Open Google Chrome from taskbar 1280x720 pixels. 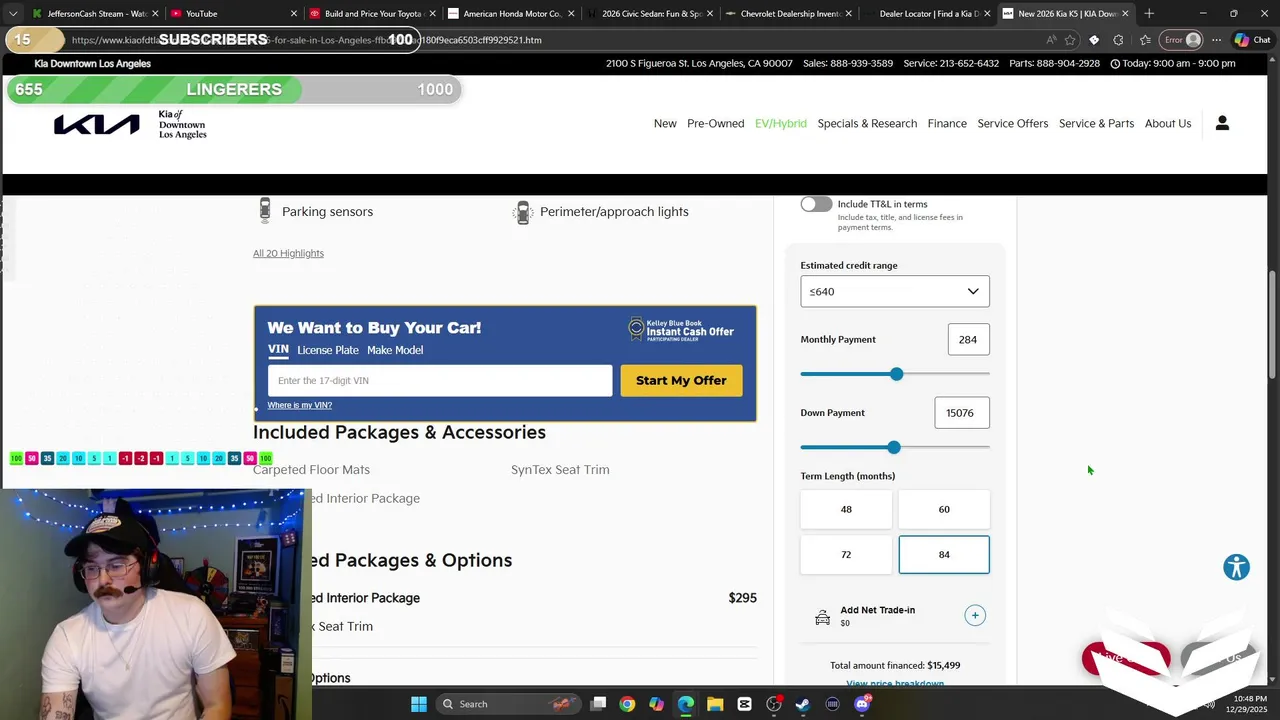(x=627, y=704)
